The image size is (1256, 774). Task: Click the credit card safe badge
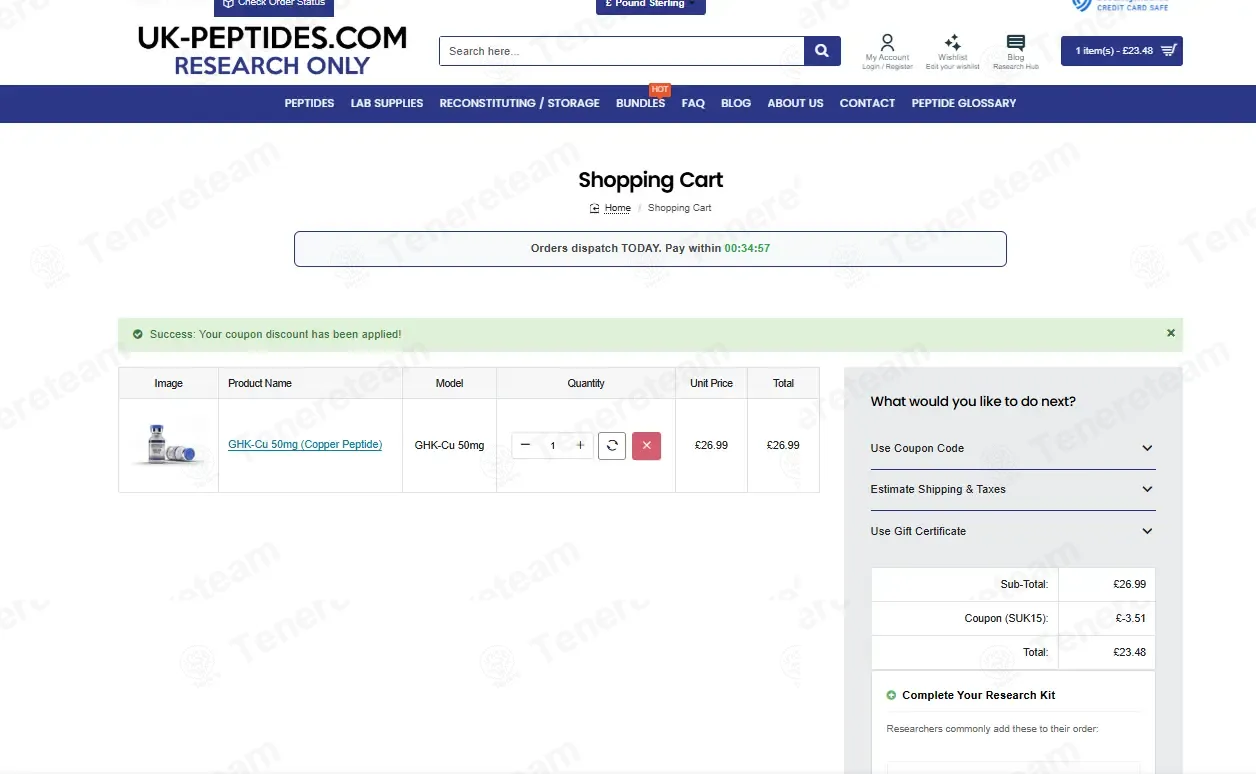coord(1120,5)
